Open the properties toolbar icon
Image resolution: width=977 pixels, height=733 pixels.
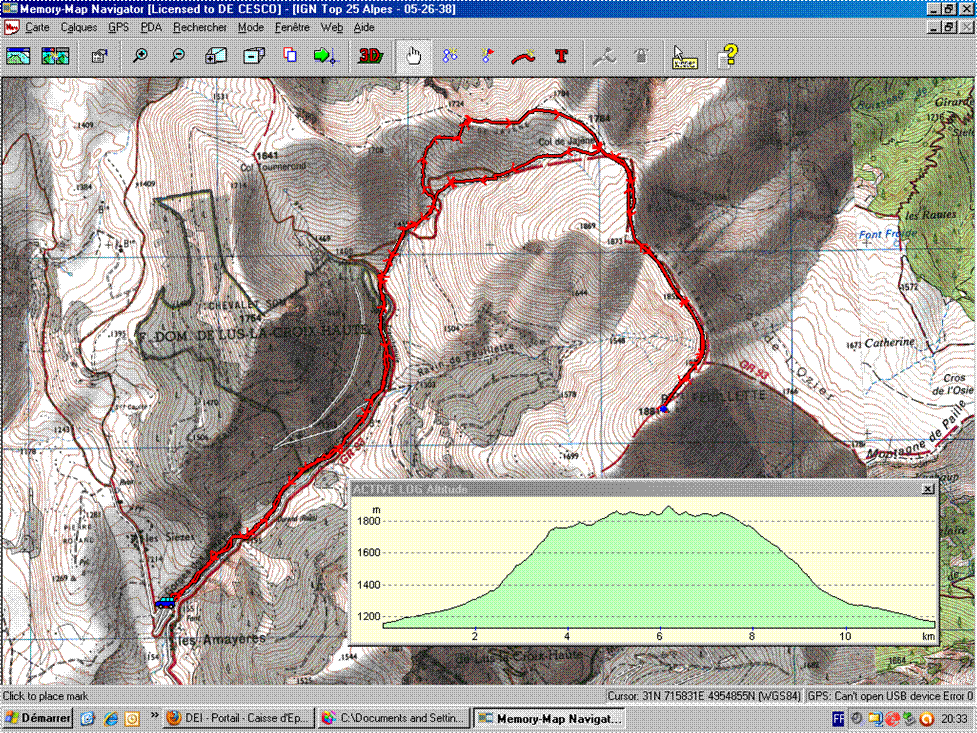pyautogui.click(x=100, y=56)
